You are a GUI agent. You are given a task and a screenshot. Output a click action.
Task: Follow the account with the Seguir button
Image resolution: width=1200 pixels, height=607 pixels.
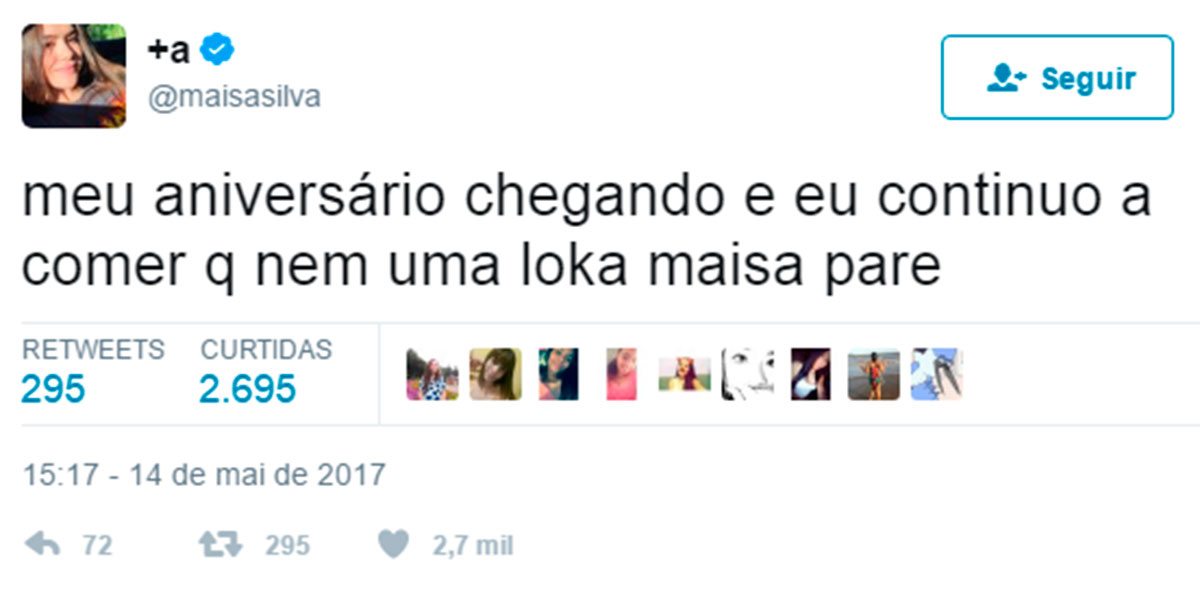(x=1057, y=78)
